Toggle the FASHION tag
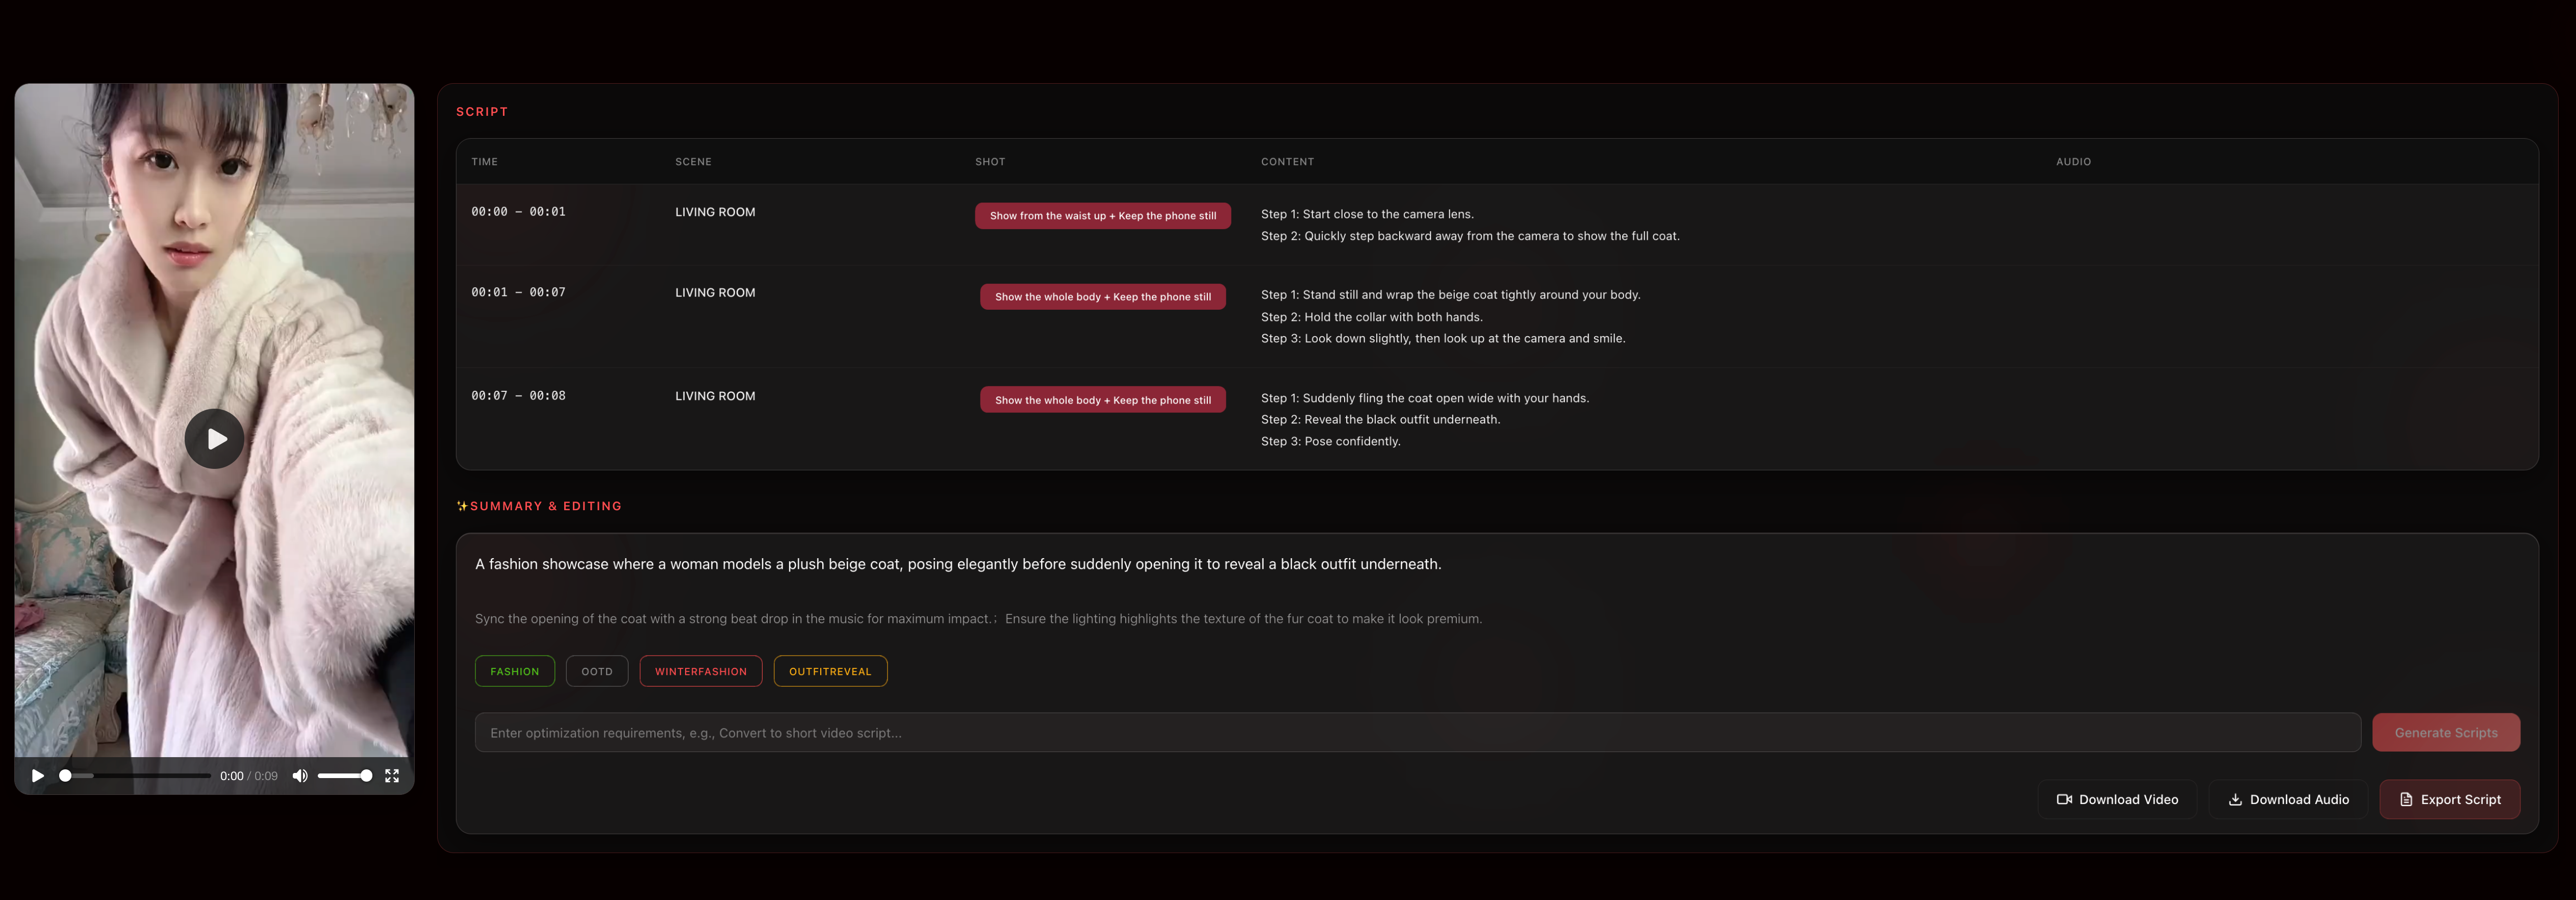Viewport: 2576px width, 900px height. (x=514, y=671)
